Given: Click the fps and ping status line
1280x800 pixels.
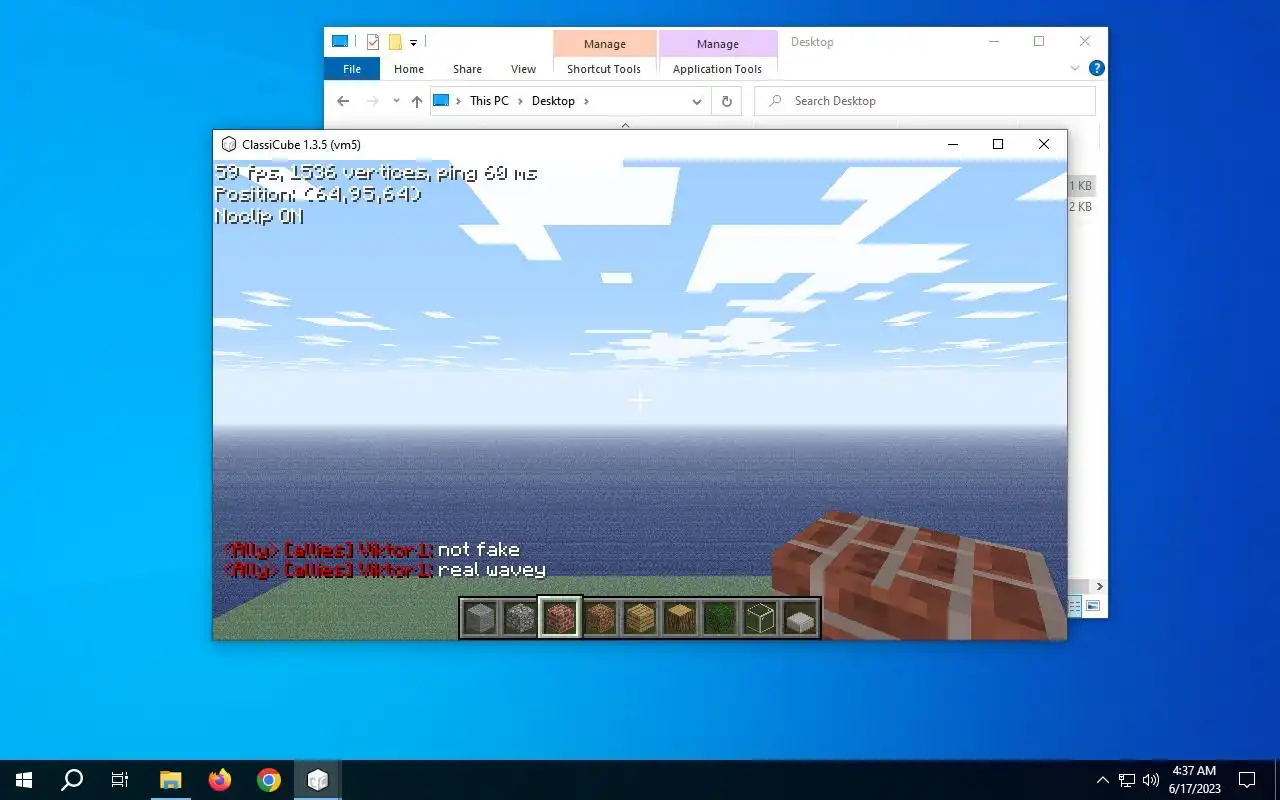Looking at the screenshot, I should (x=376, y=172).
